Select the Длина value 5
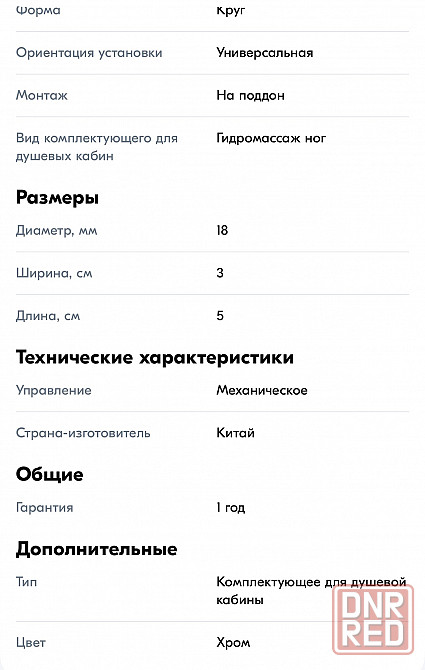 click(x=220, y=316)
